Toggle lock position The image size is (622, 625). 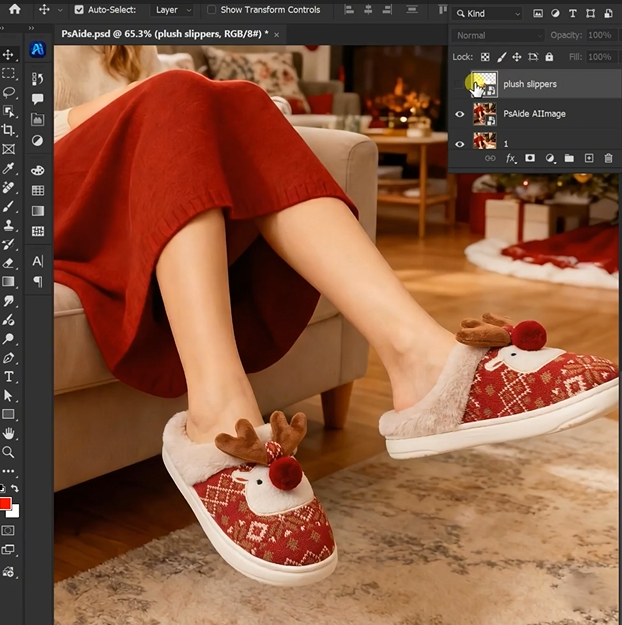(x=517, y=57)
